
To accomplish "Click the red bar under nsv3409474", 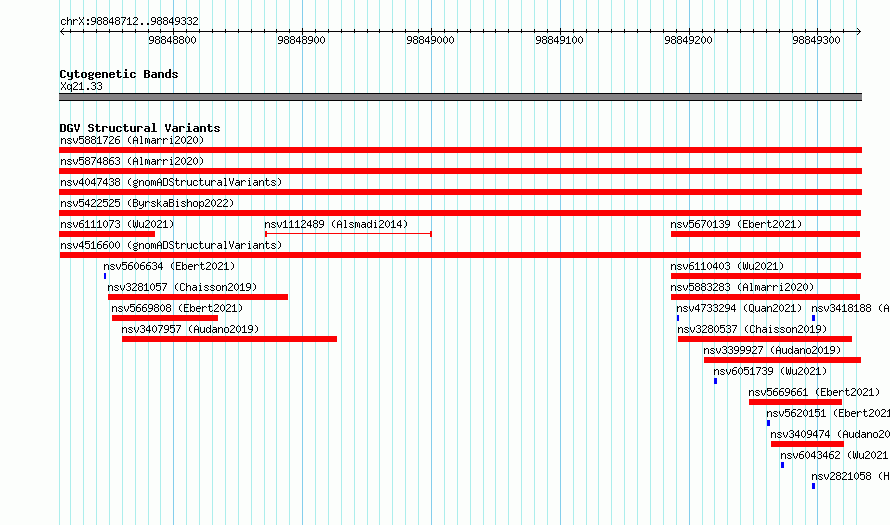I will tap(807, 444).
